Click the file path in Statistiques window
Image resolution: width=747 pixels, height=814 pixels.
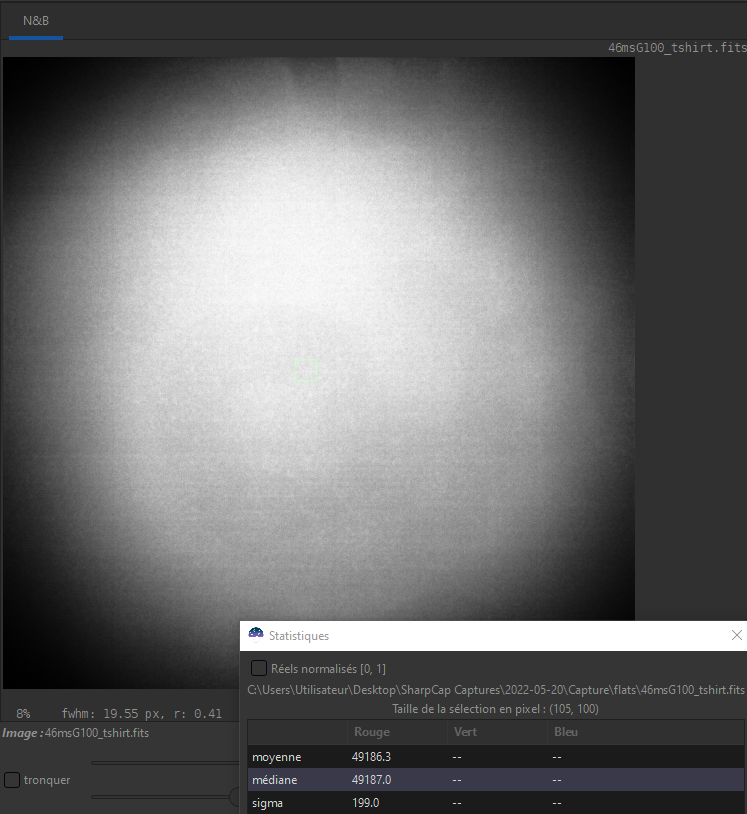click(496, 690)
